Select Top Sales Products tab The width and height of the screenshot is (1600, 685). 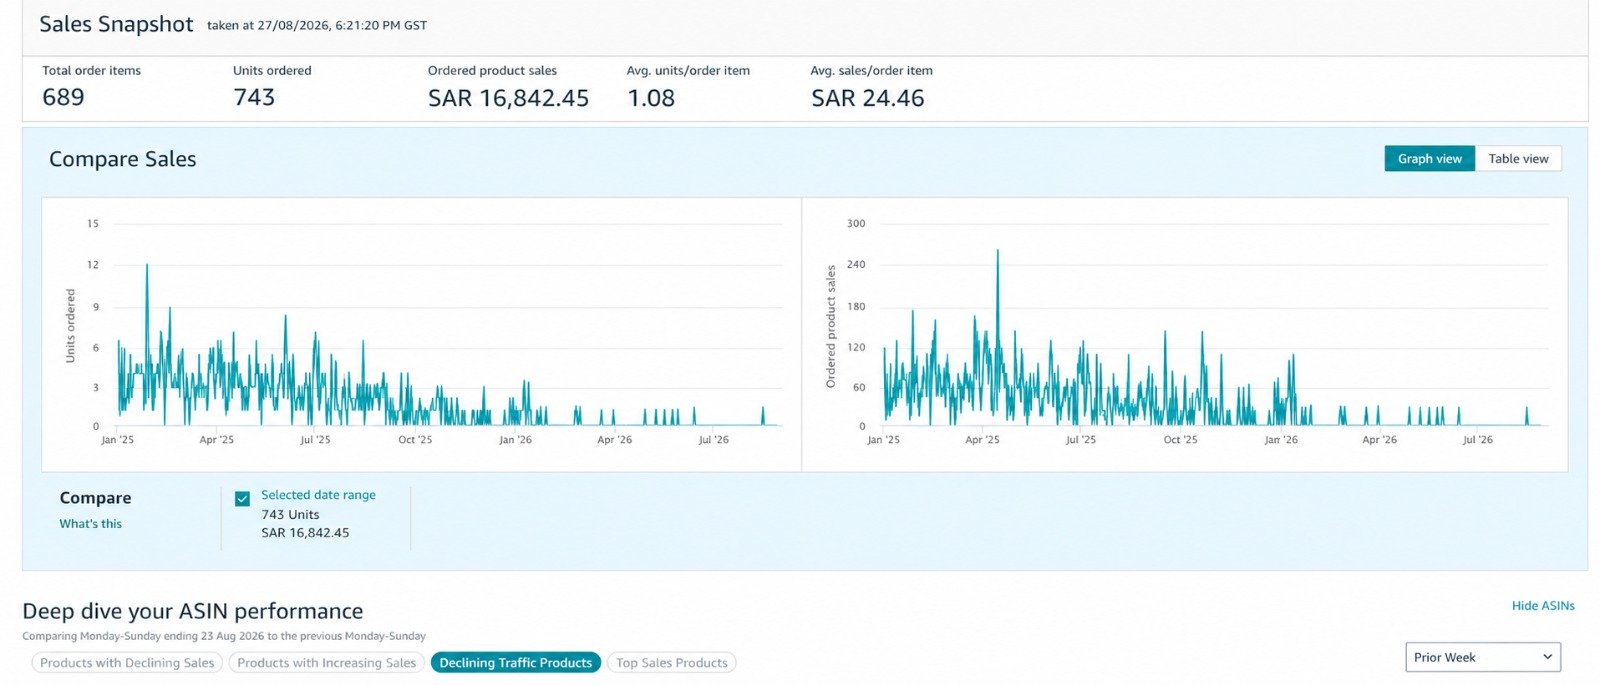671,663
